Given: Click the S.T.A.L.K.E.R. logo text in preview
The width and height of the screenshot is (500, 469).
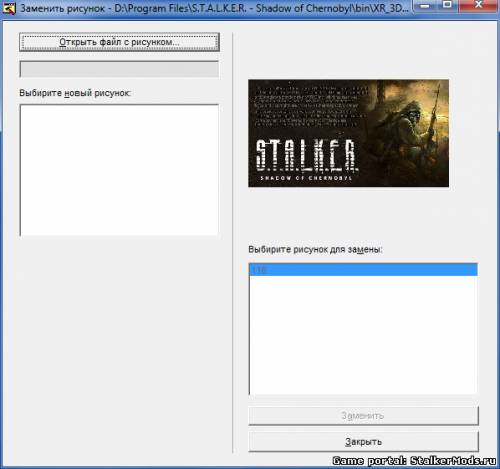Looking at the screenshot, I should coord(305,155).
